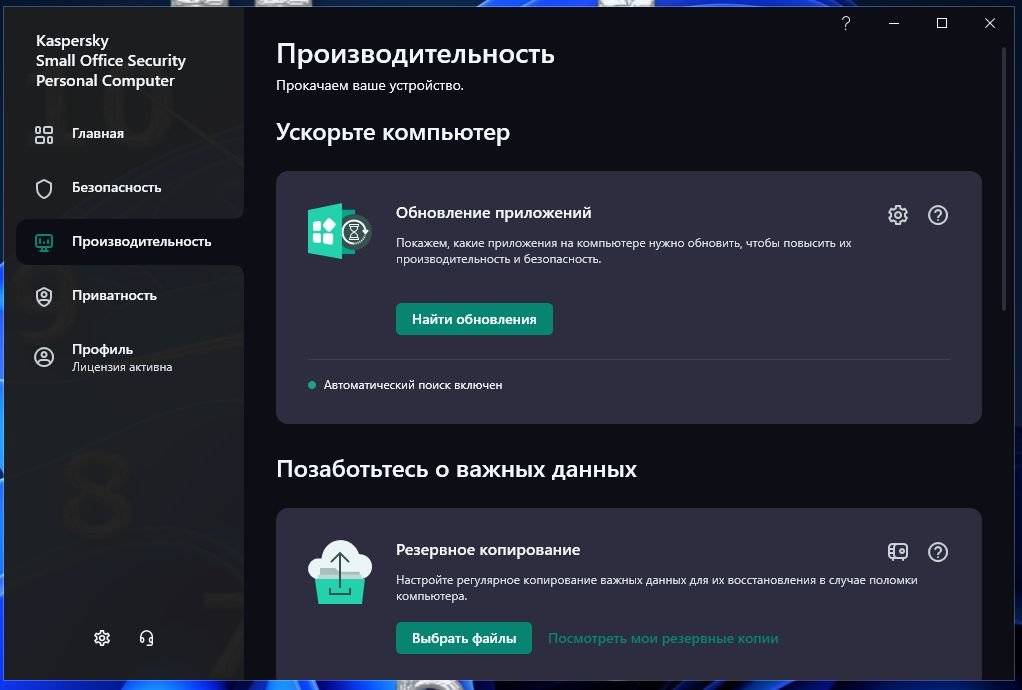Minimize the Kaspersky window
Viewport: 1022px width, 690px height.
894,23
